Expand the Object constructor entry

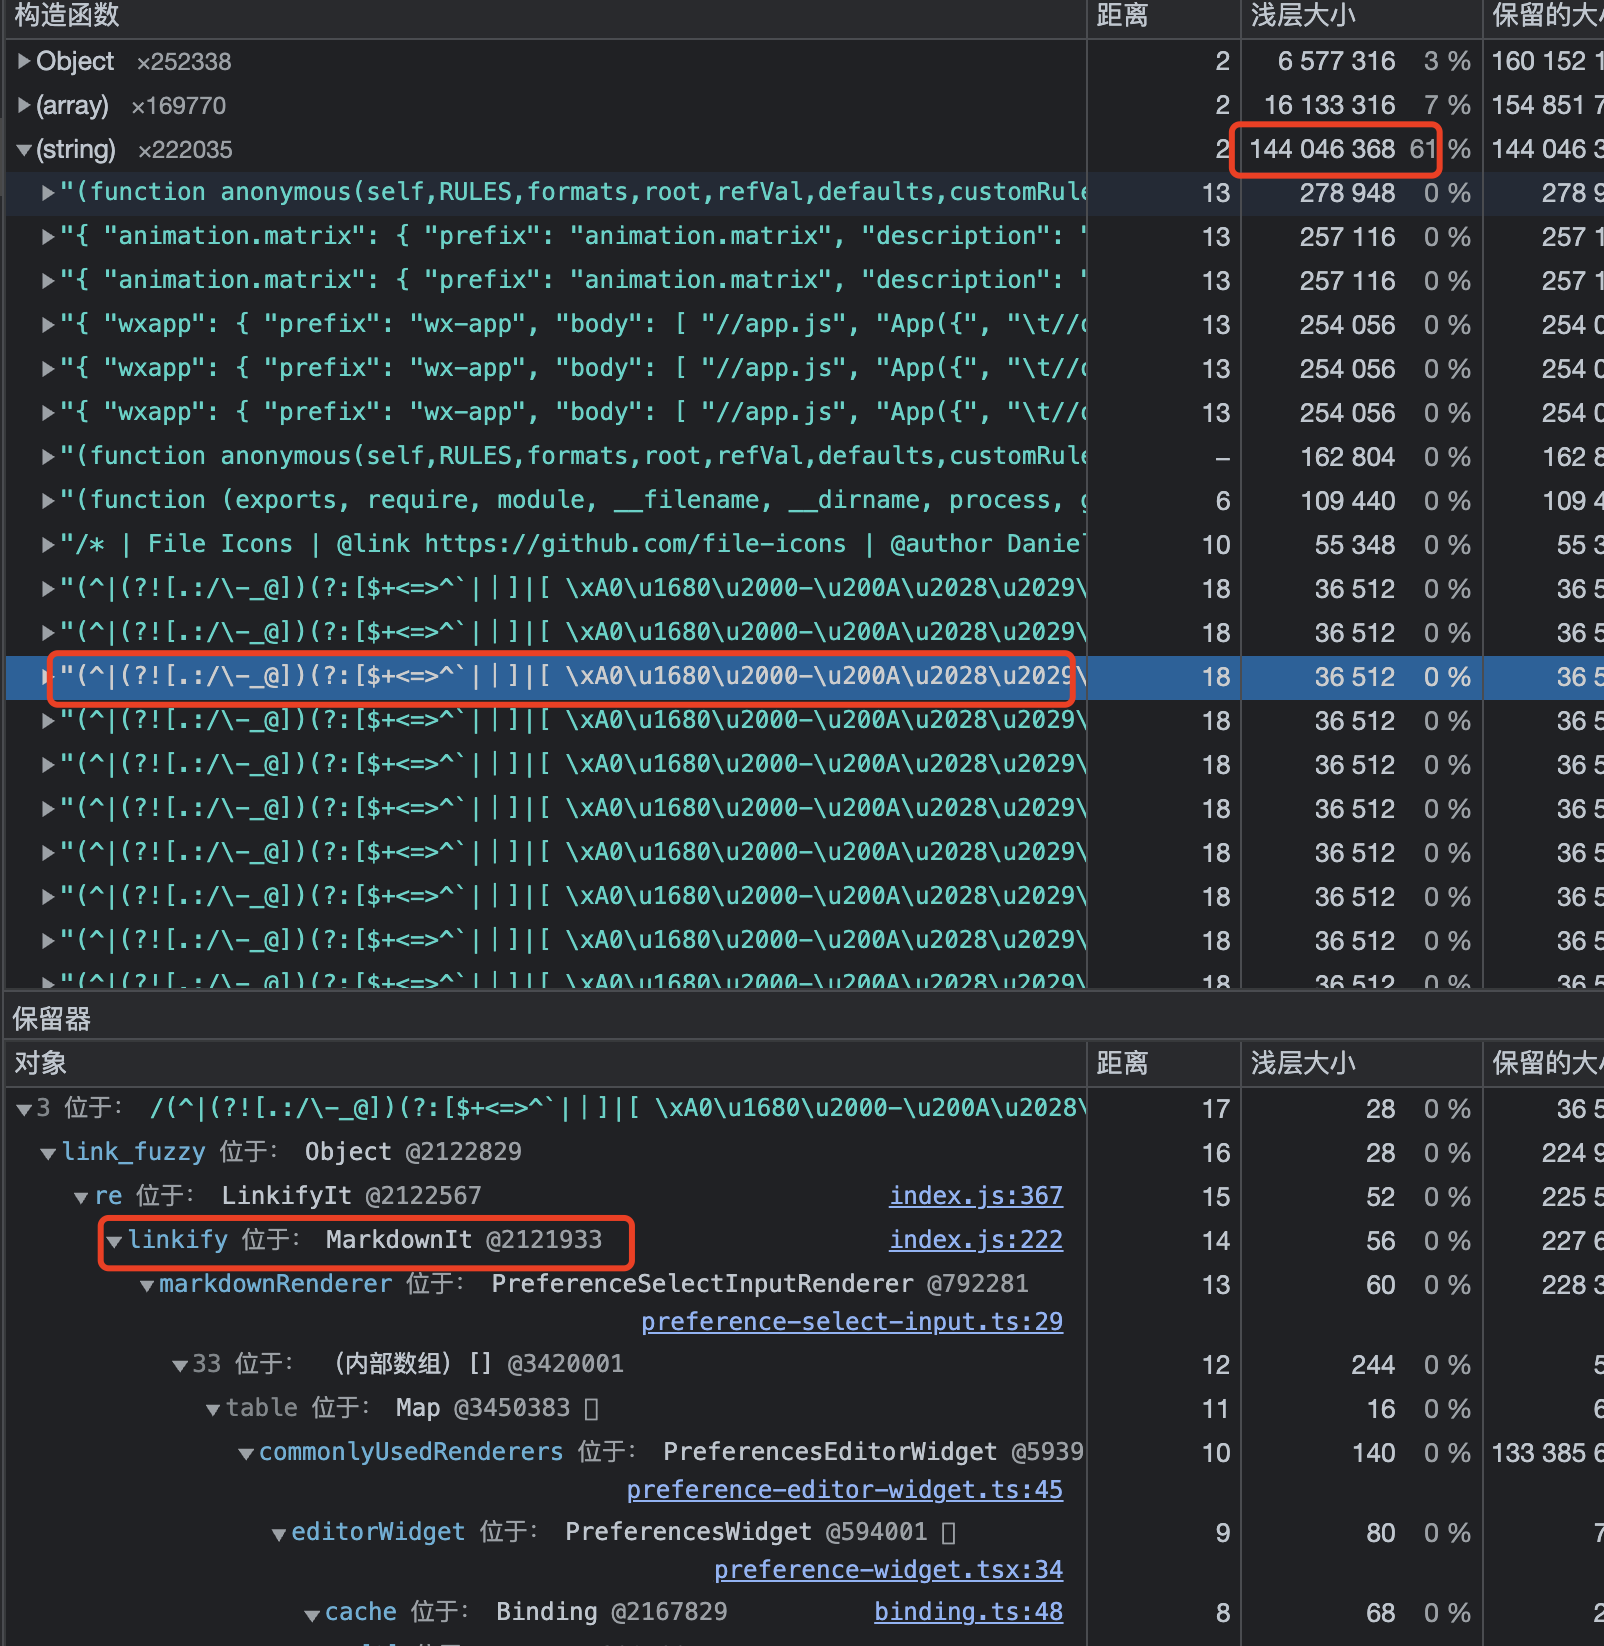click(23, 61)
